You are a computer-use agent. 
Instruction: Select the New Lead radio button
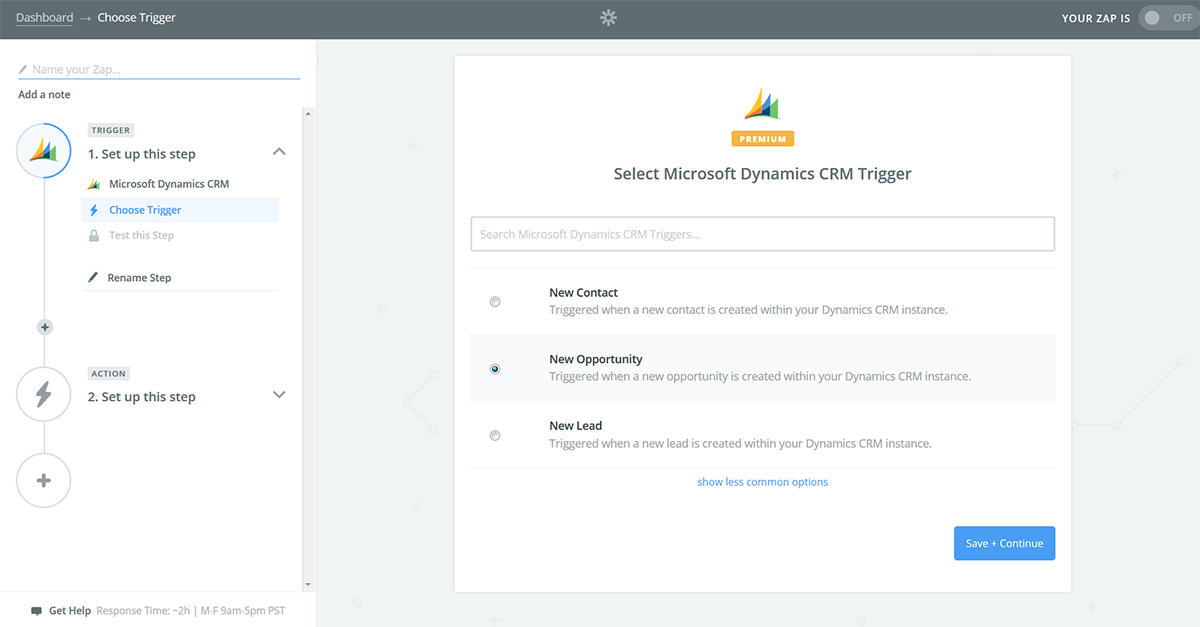tap(495, 435)
